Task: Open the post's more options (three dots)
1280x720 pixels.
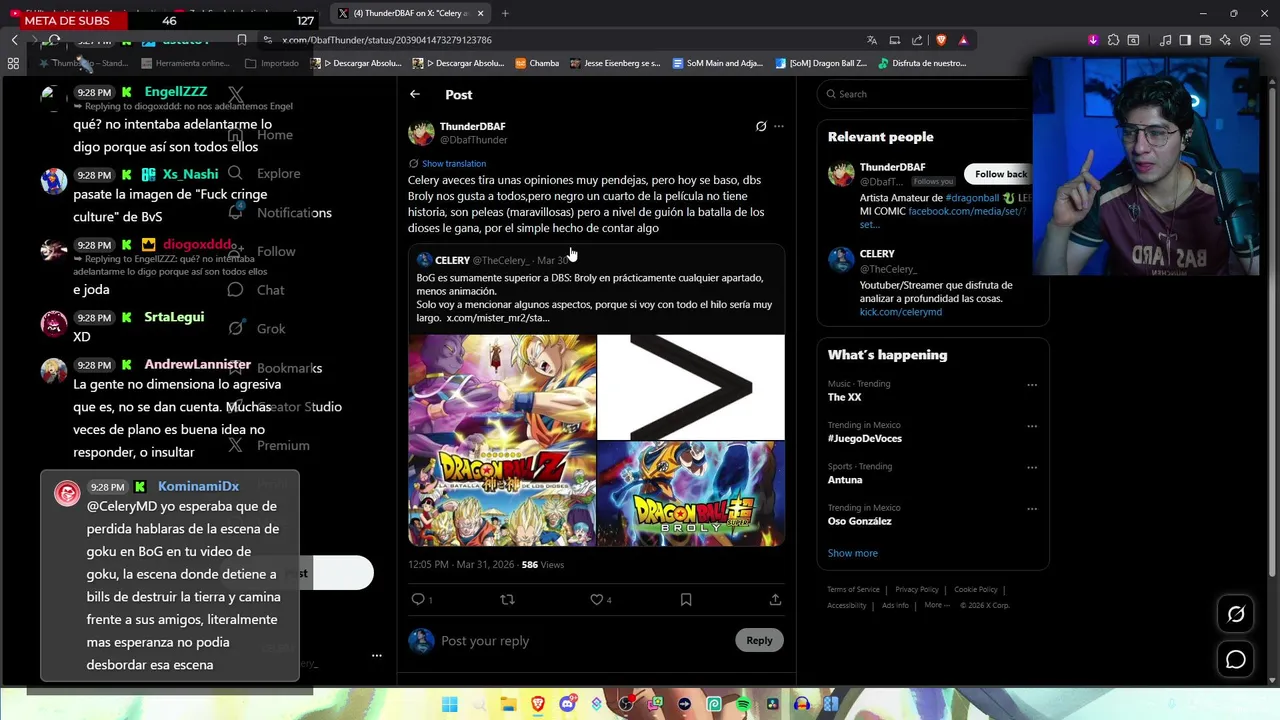Action: (779, 126)
